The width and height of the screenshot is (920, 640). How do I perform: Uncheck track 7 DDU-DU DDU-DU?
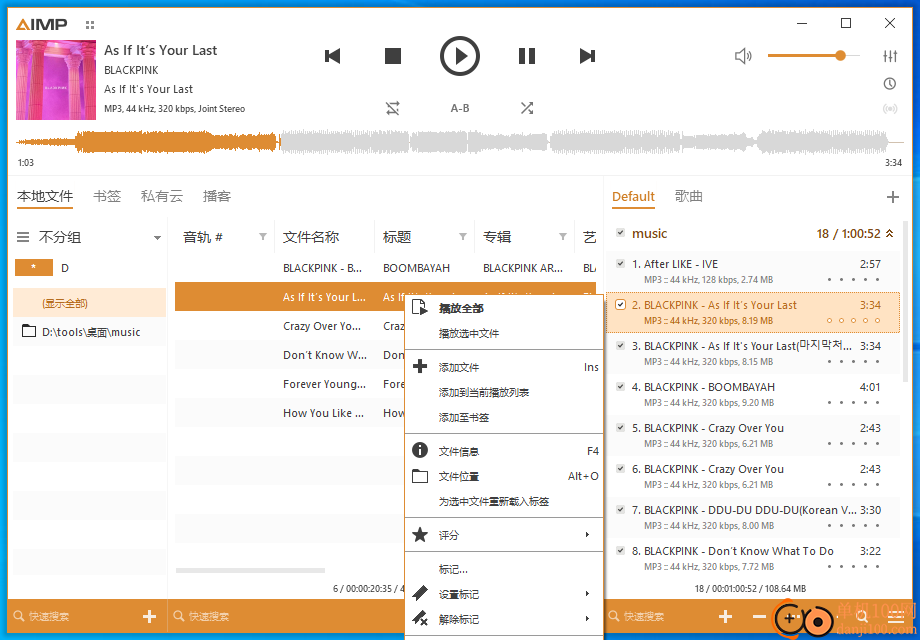tap(620, 510)
